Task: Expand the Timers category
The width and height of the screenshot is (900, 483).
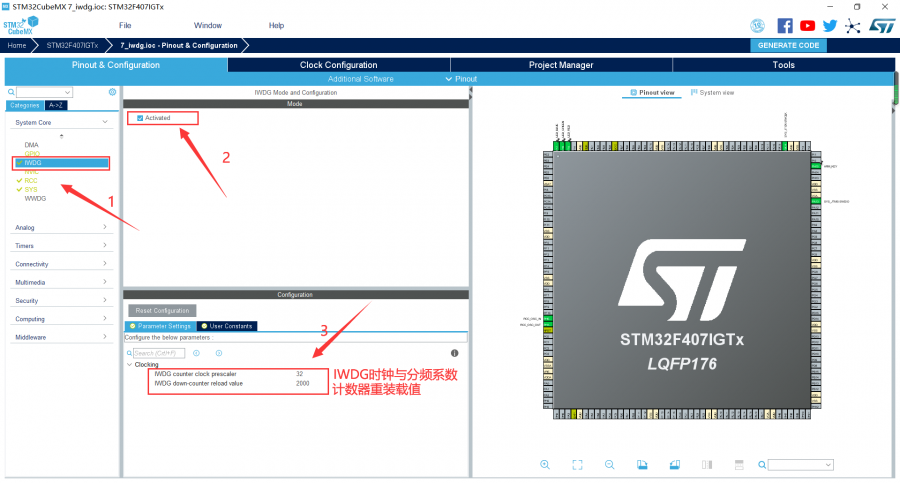Action: click(61, 245)
